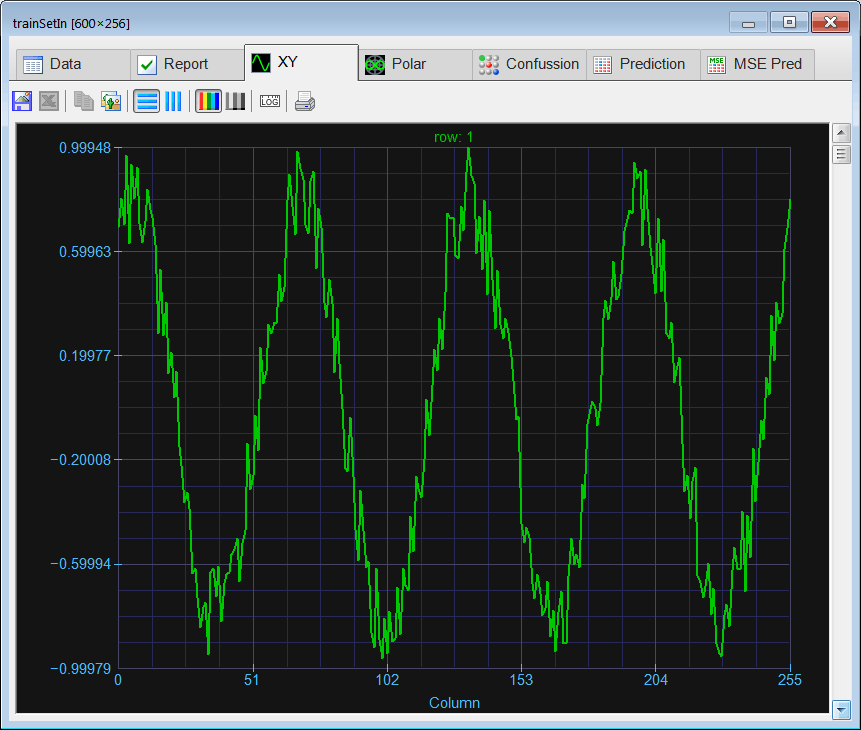
Task: Click the scrollbar thumb grip
Action: 841,154
